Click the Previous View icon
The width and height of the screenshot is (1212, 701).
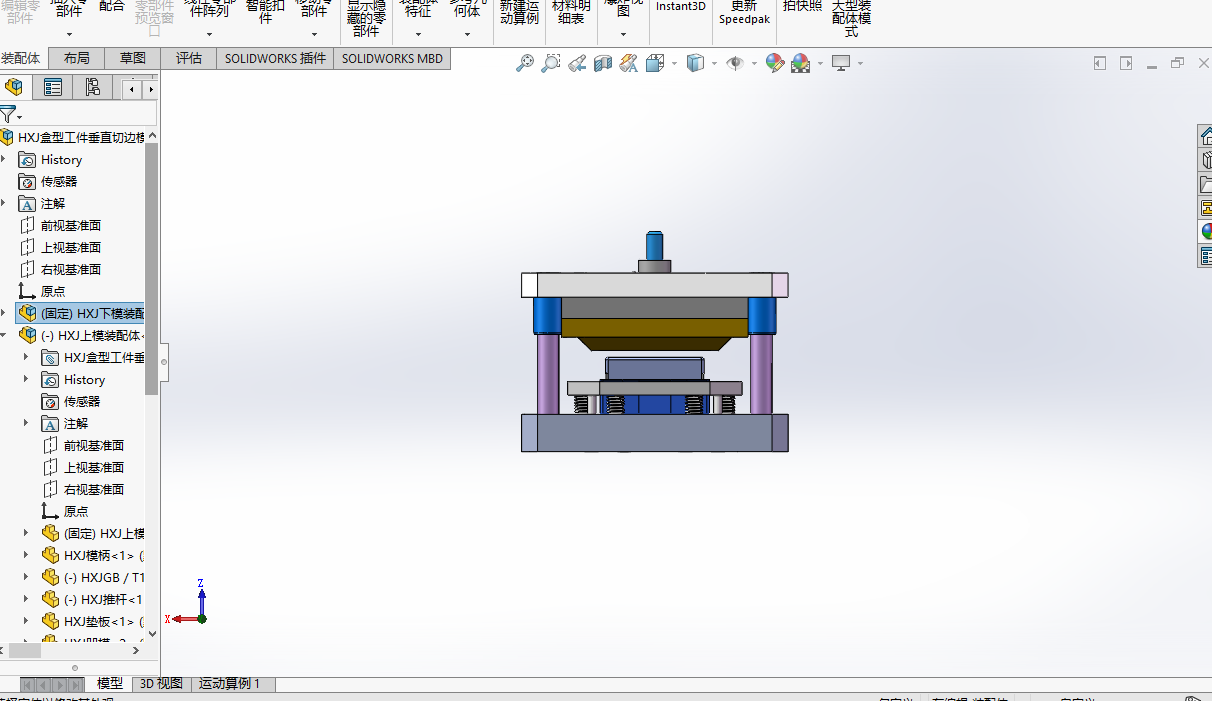tap(577, 64)
